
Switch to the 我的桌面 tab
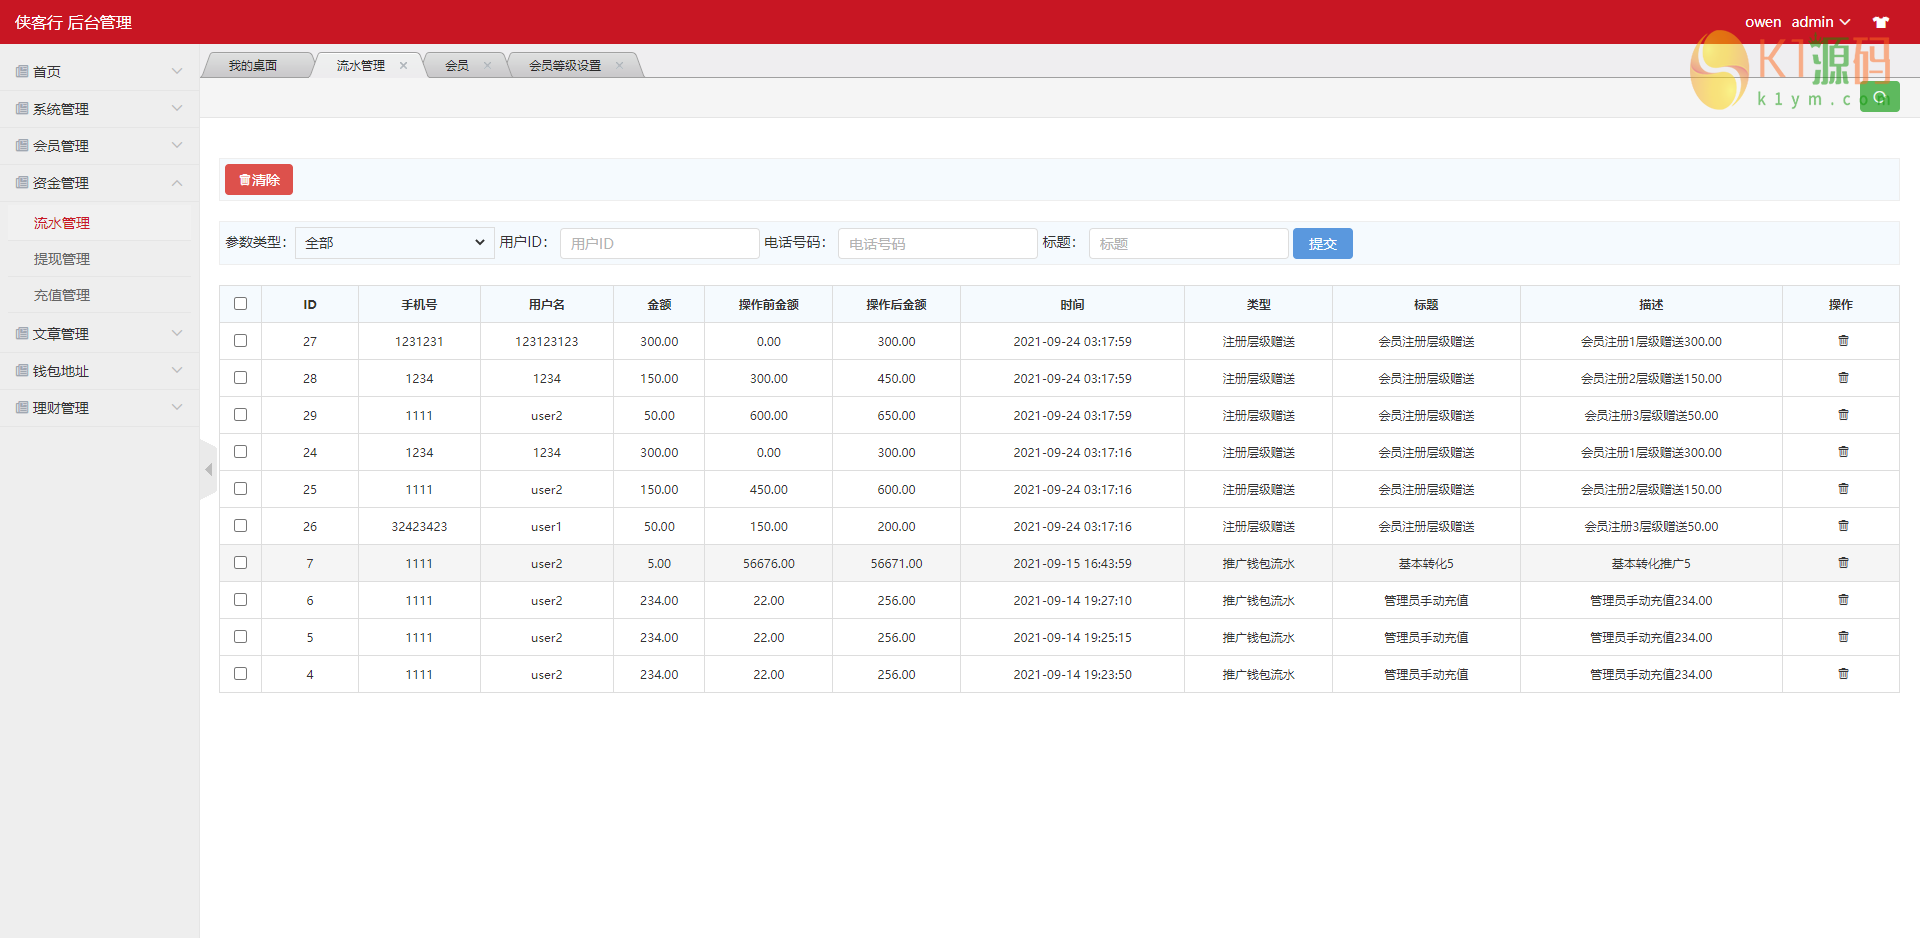[x=253, y=66]
